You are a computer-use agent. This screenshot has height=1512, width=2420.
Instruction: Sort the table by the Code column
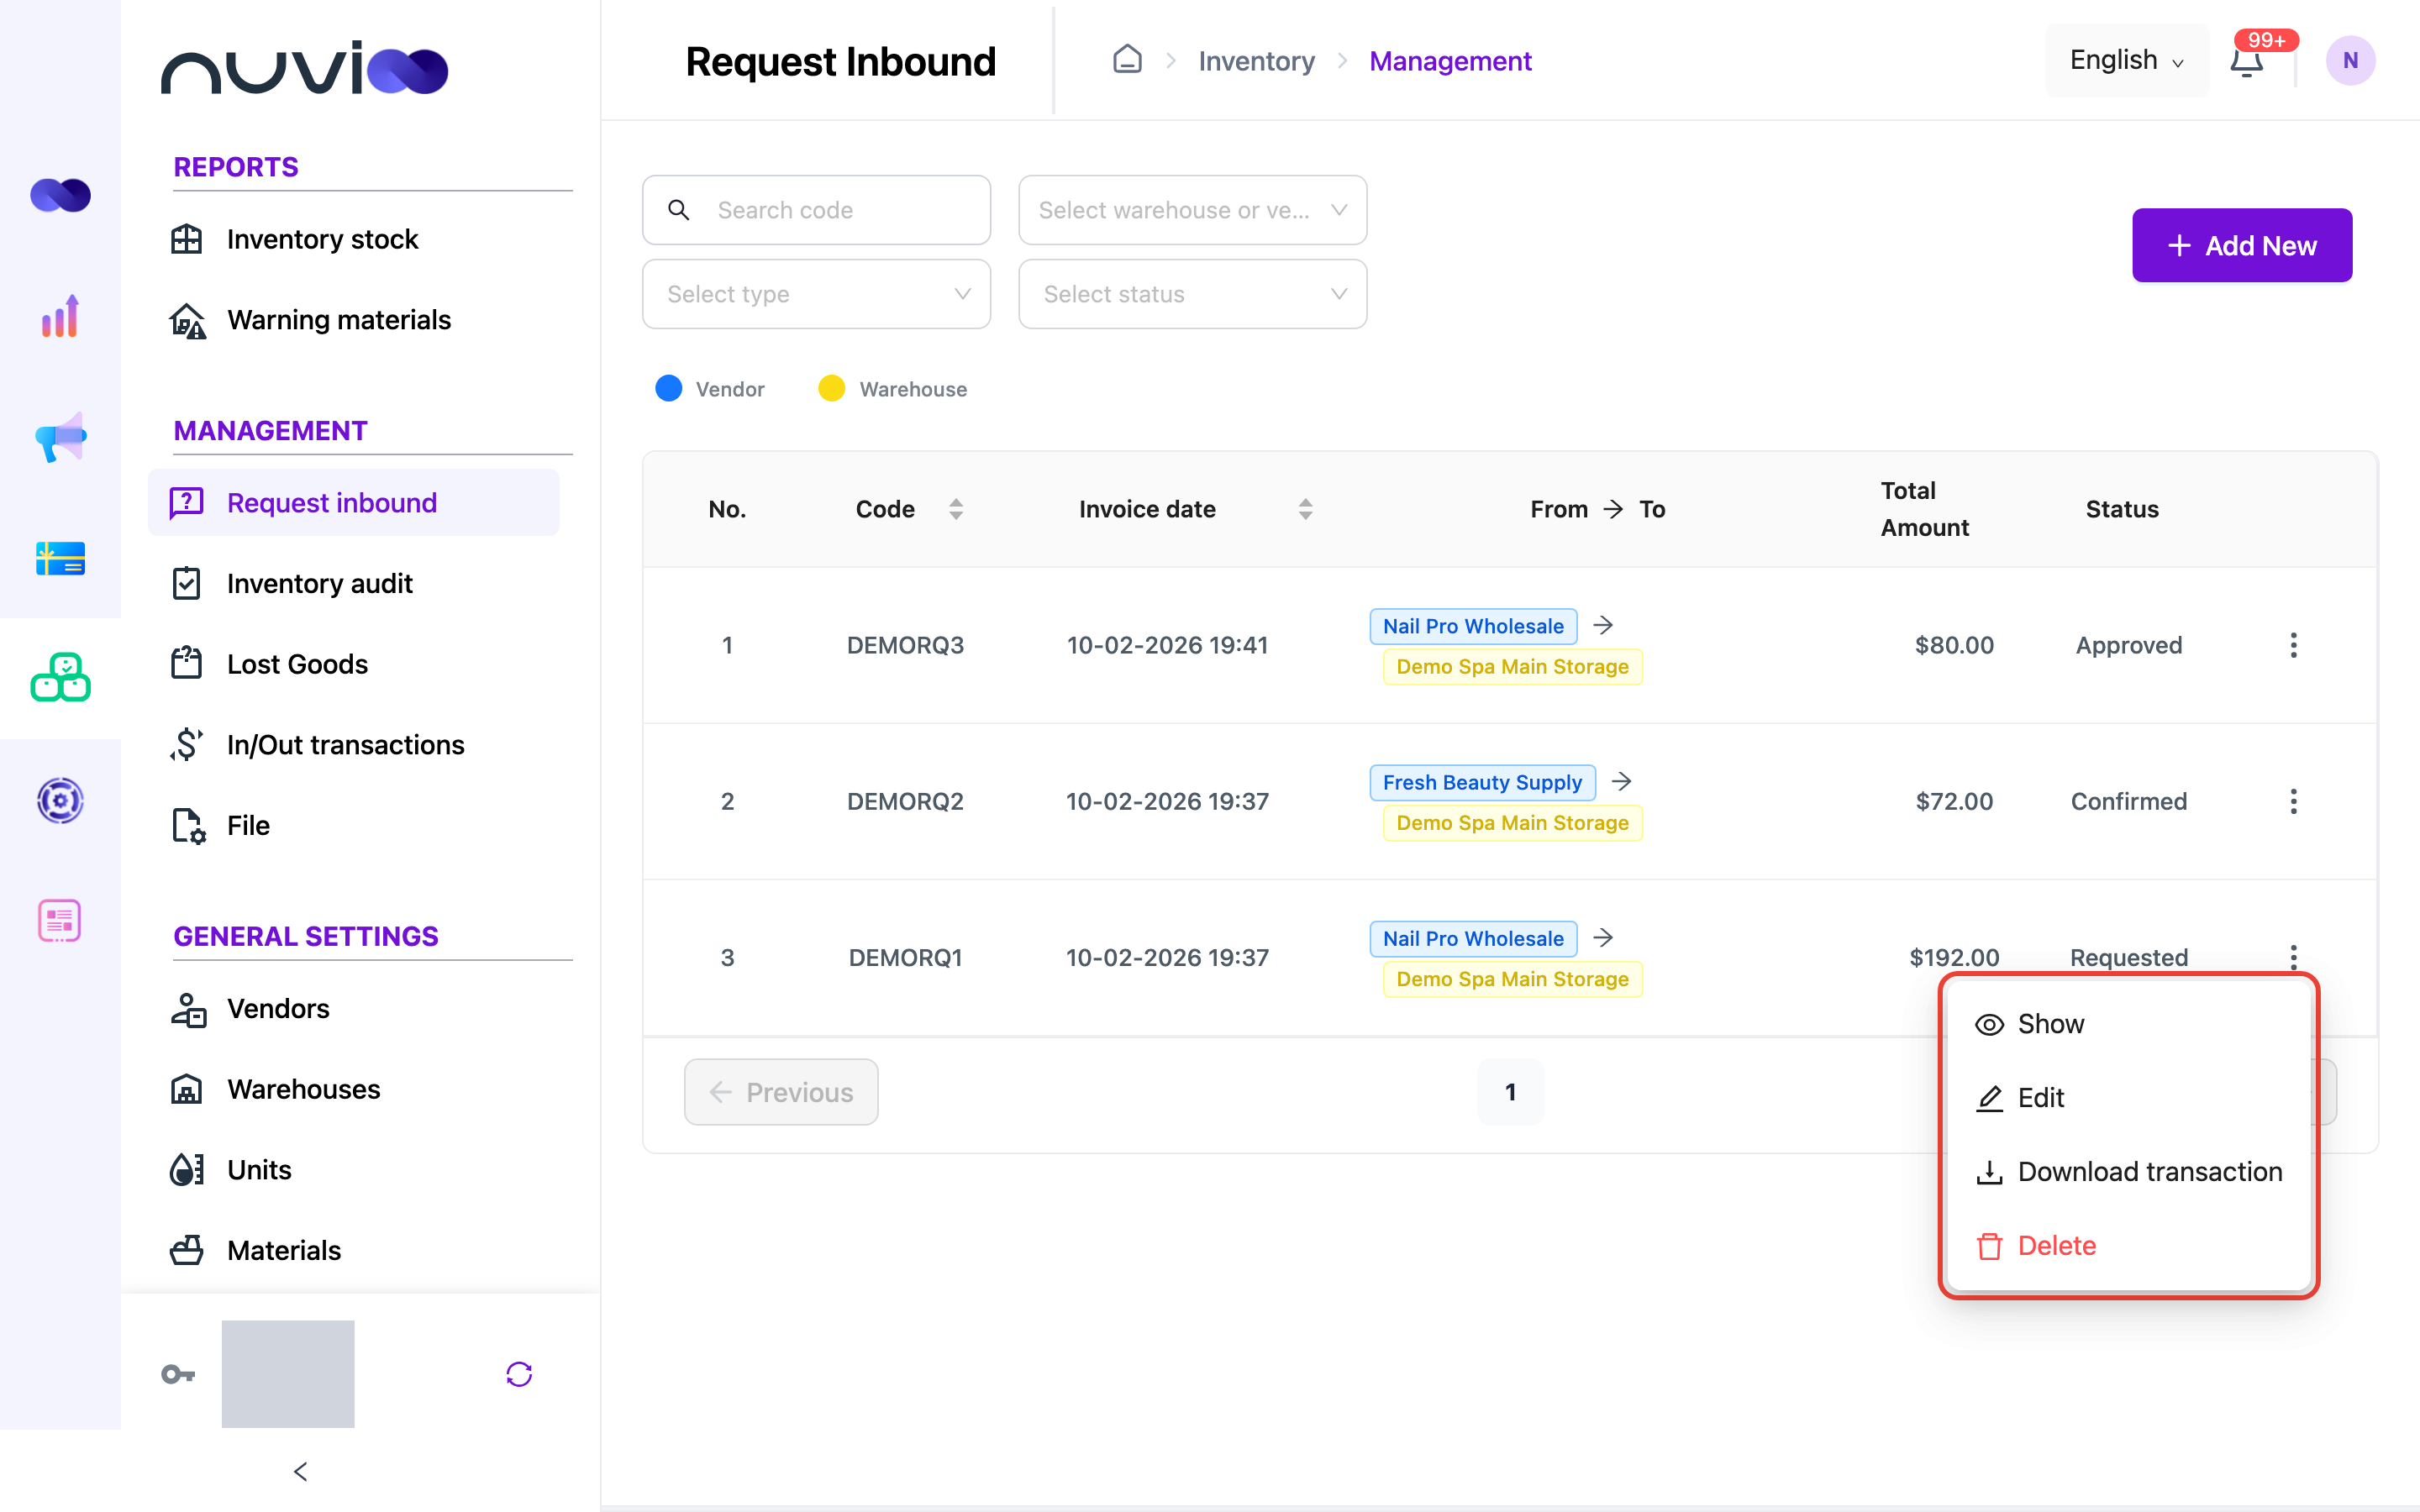[956, 509]
